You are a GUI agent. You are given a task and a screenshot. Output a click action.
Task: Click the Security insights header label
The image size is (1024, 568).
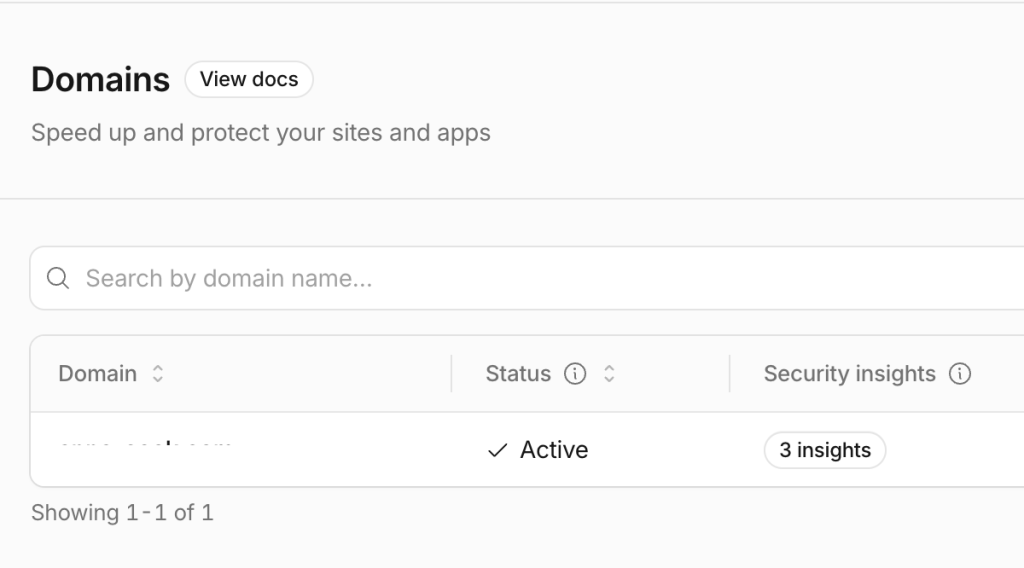(x=850, y=373)
